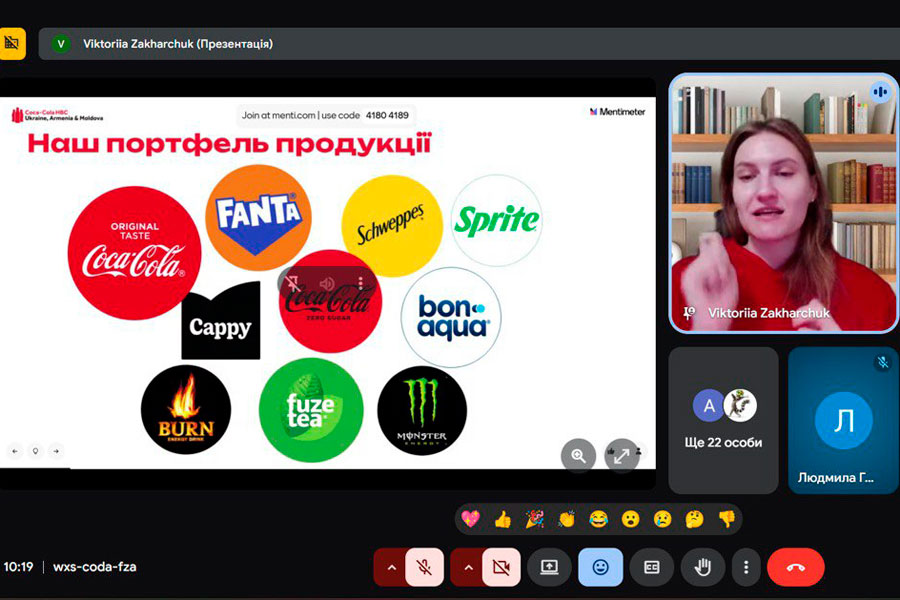Send the thumbs down reaction
Viewport: 900px width, 600px height.
[726, 519]
